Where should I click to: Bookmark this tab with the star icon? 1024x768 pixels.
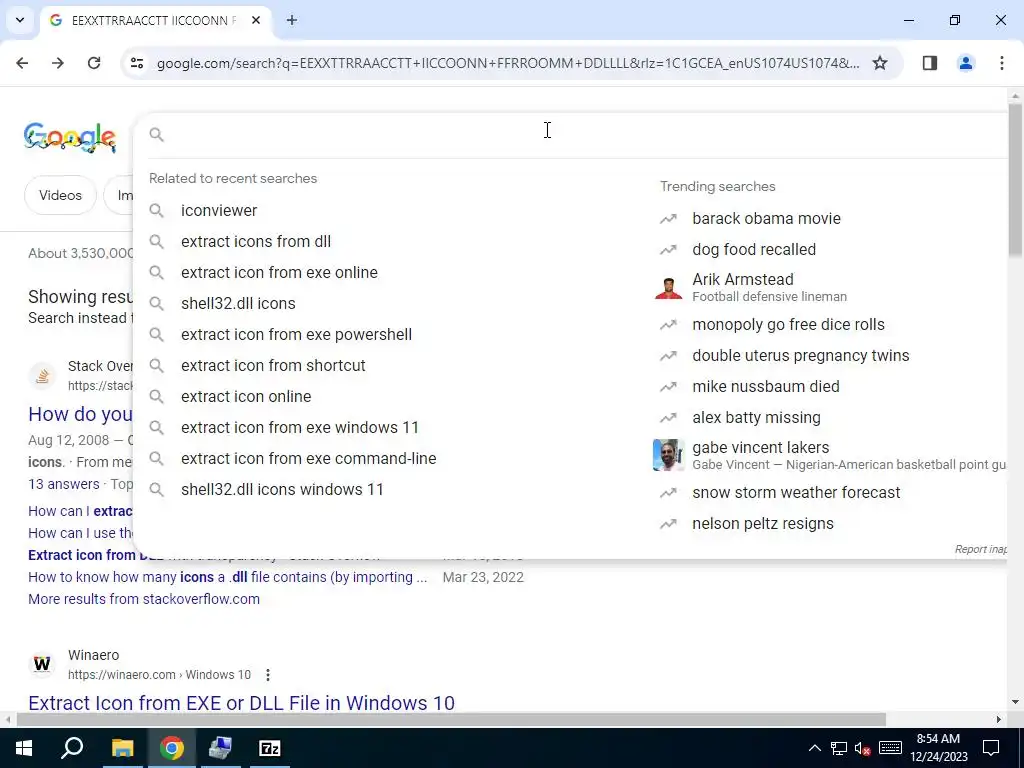pyautogui.click(x=880, y=63)
